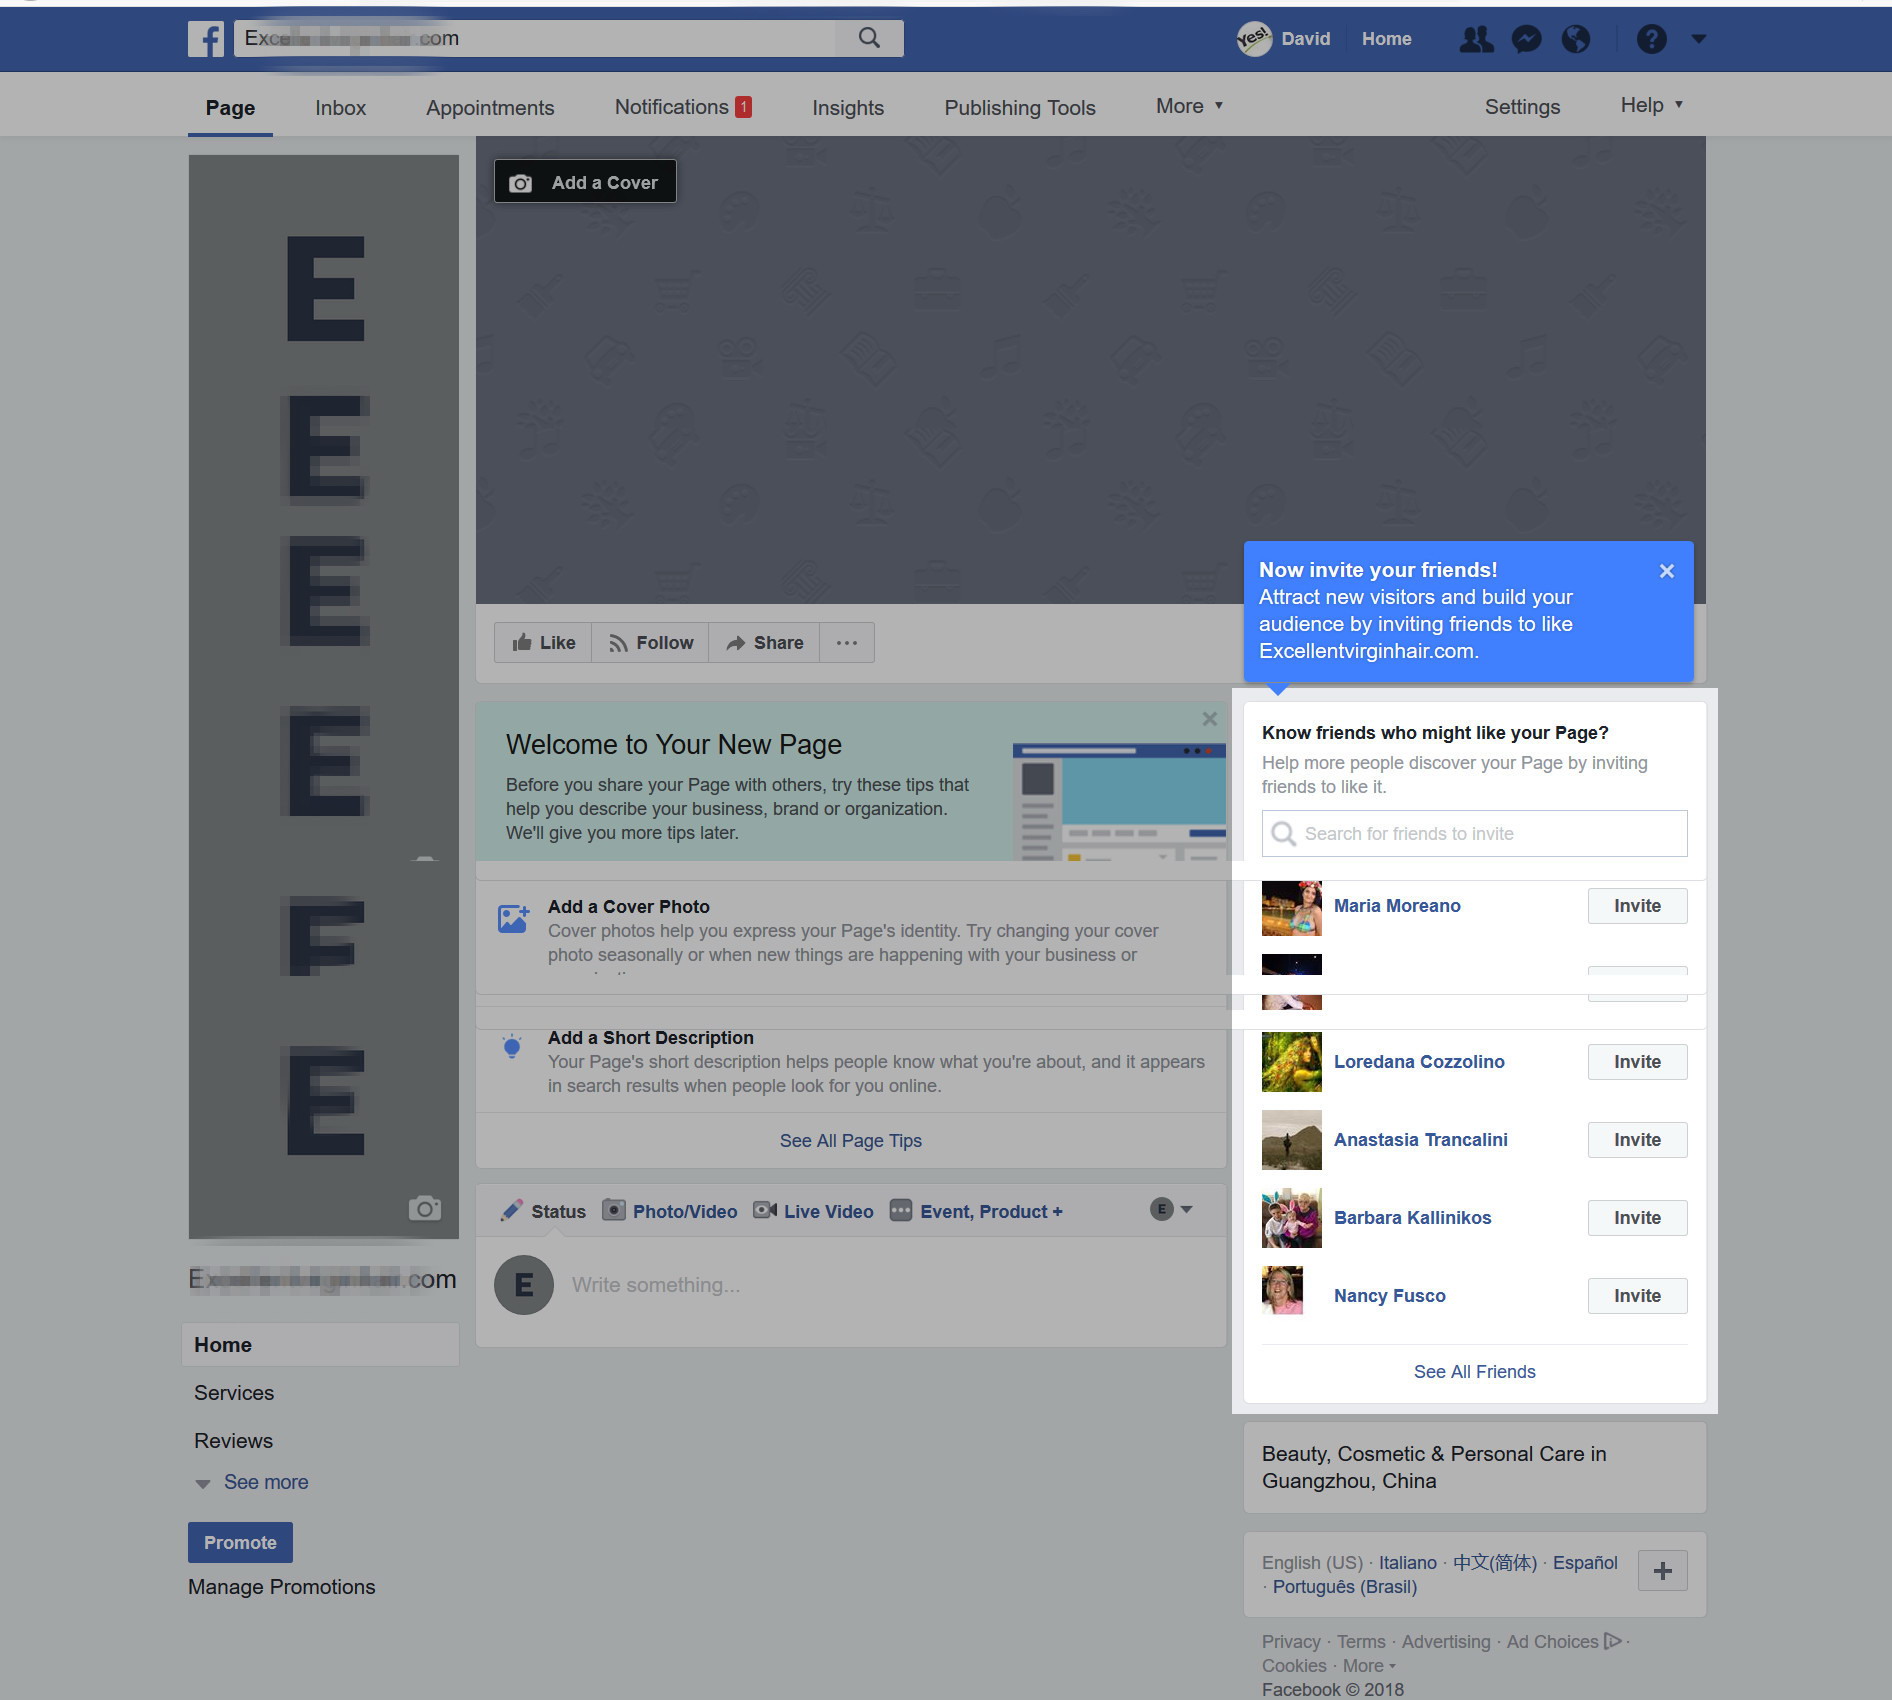Open the Privacy footer link

tap(1290, 1642)
